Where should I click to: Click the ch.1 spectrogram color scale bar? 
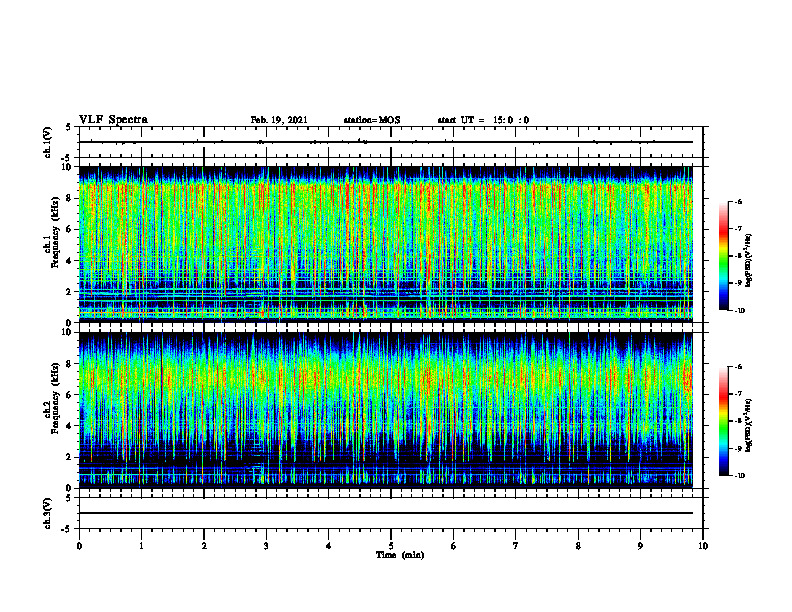723,256
